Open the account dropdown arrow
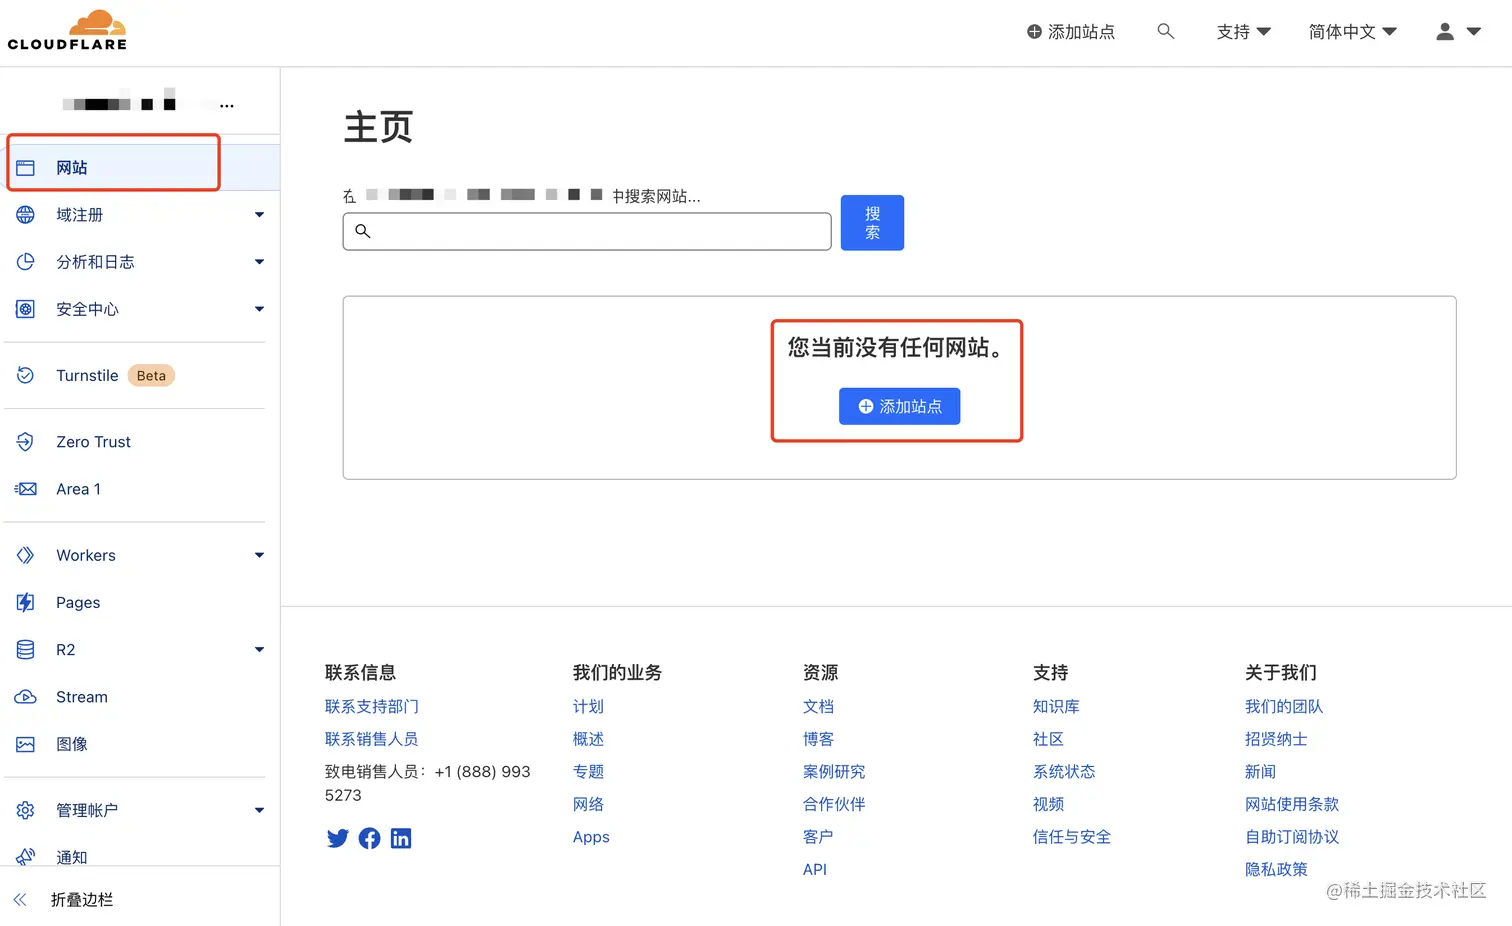Viewport: 1512px width, 926px height. 1474,32
